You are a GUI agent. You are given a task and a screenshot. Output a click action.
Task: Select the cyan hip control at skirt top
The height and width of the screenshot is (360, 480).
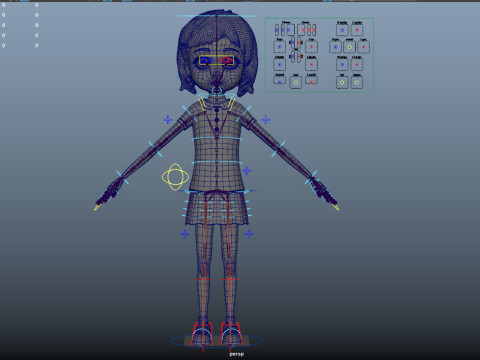click(217, 191)
